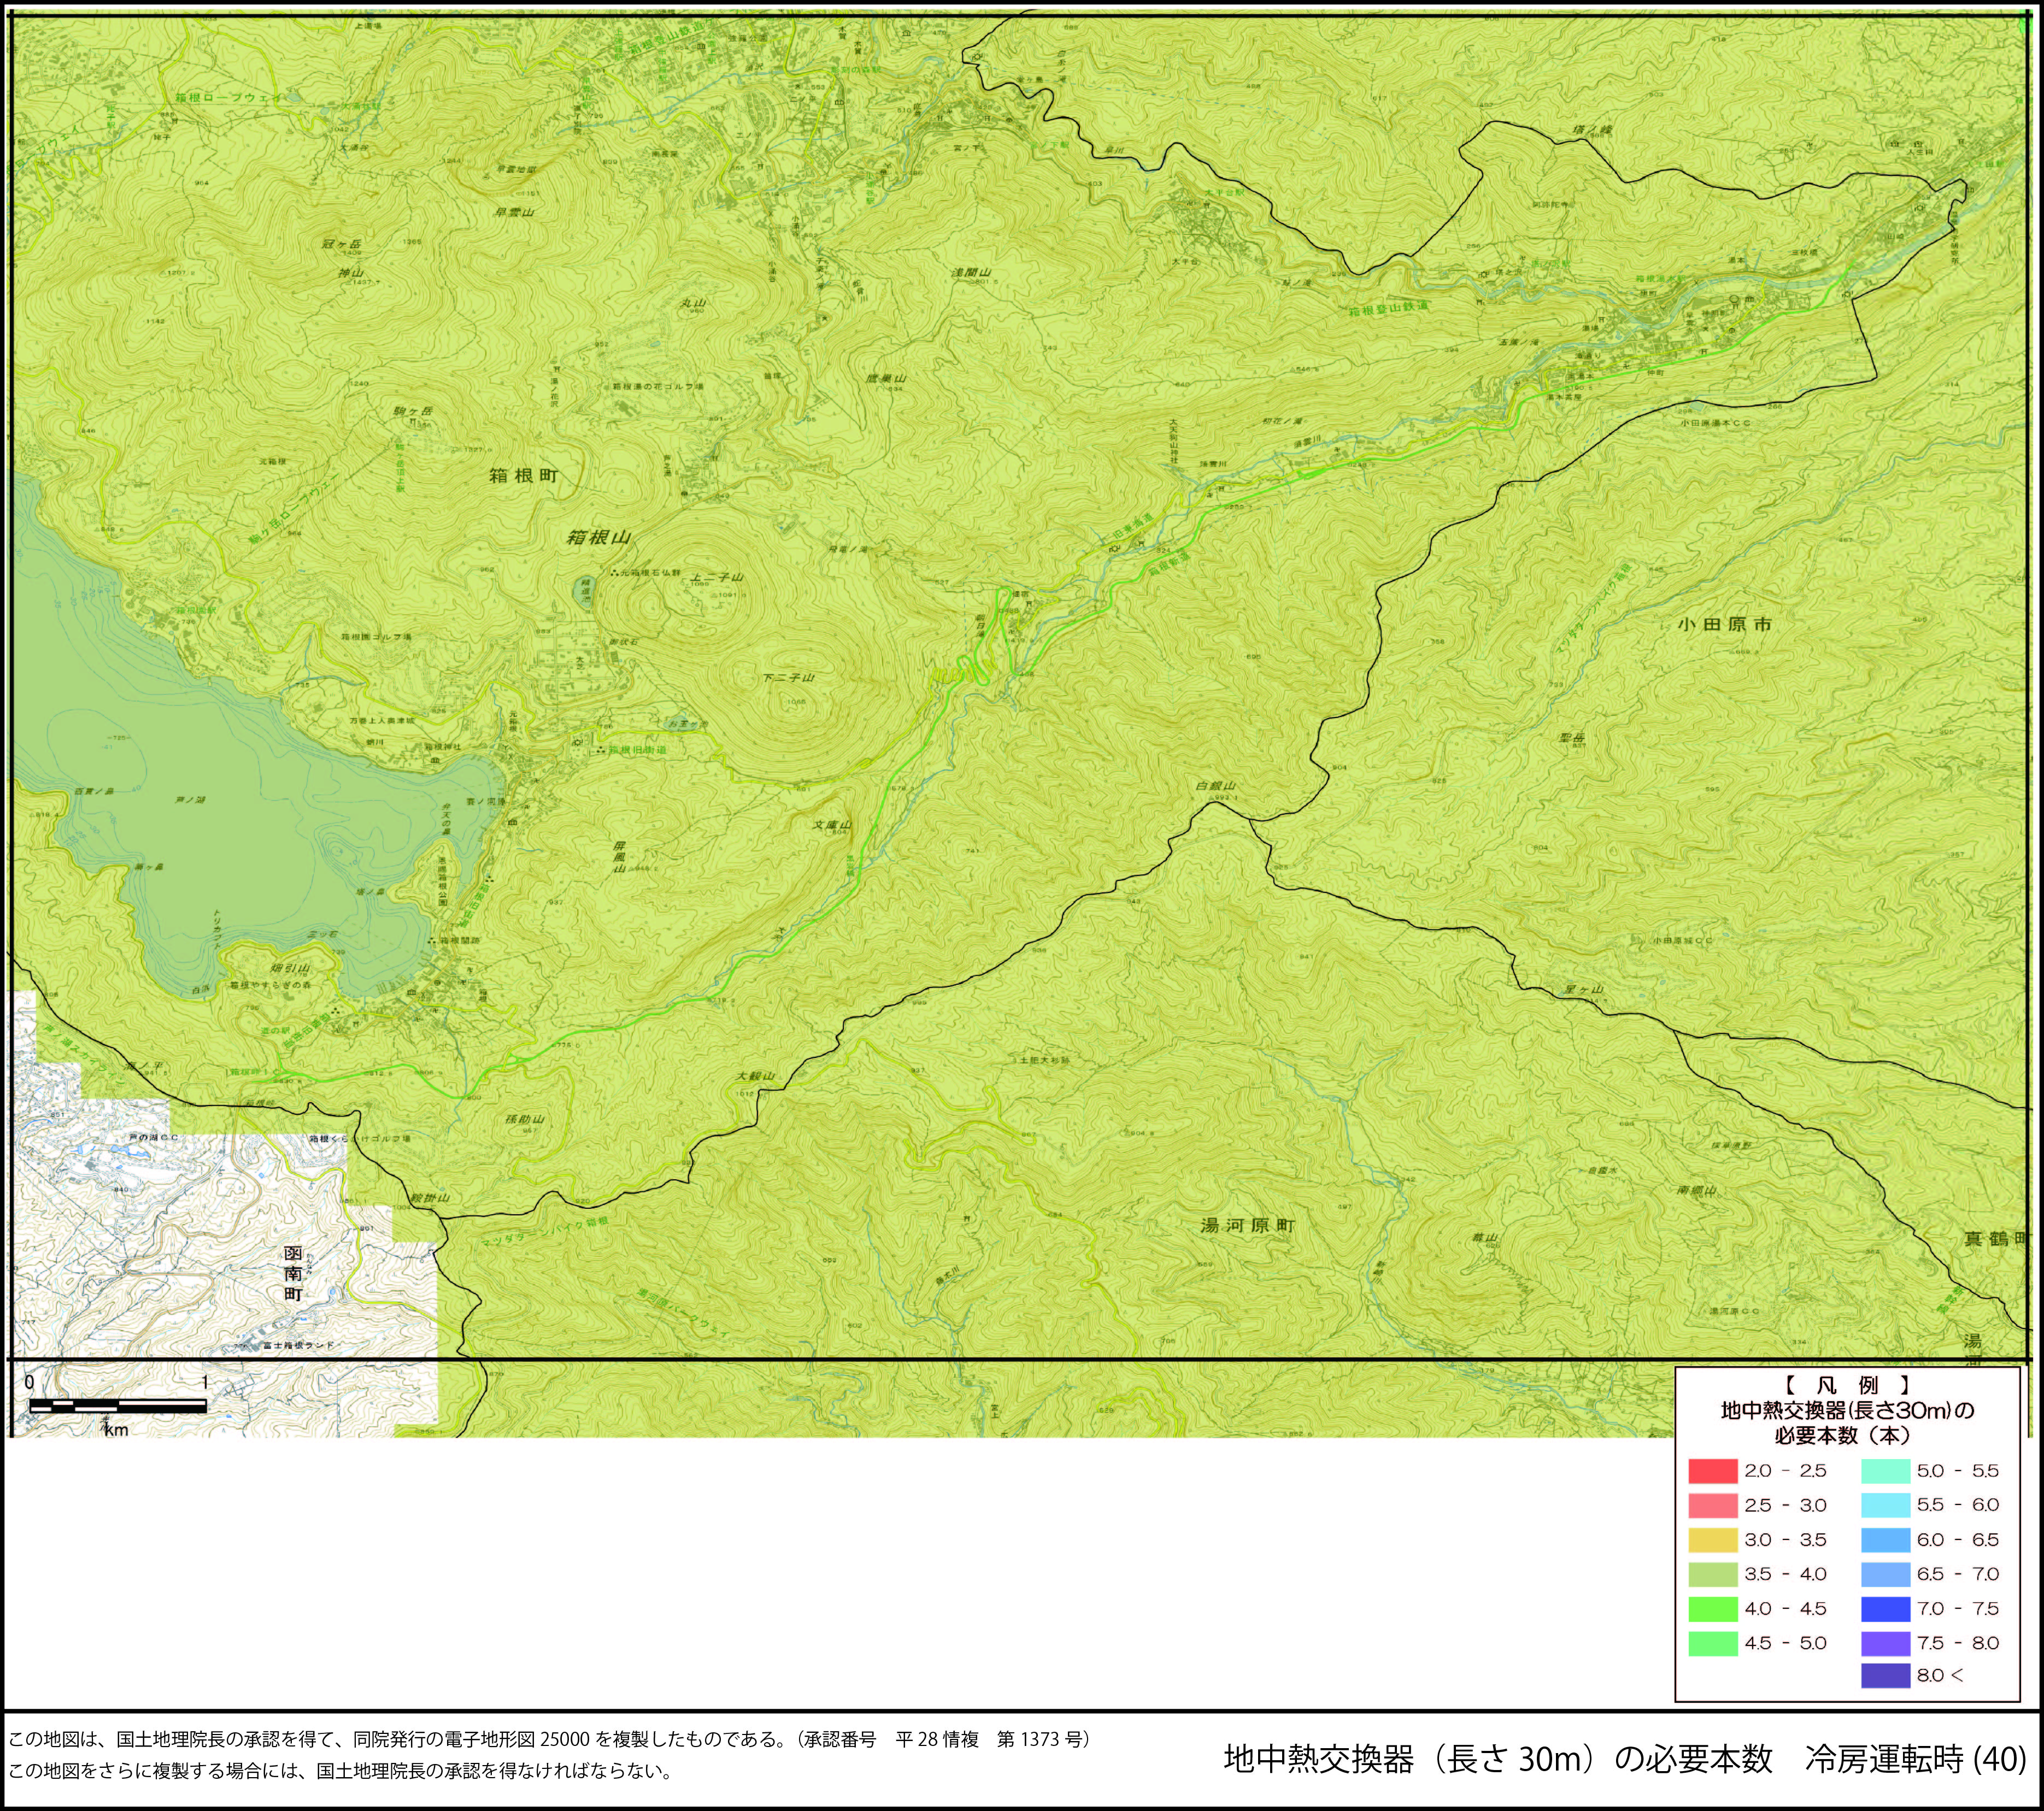Click the bottom title 地中熱交換器（長さ30m）の必要本数 冷房運転時 (40)

click(1625, 1759)
